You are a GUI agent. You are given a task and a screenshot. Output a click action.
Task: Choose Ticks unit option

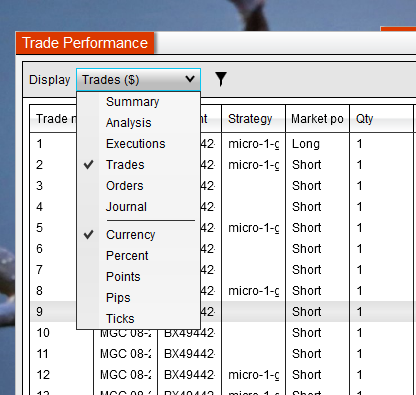pyautogui.click(x=120, y=319)
